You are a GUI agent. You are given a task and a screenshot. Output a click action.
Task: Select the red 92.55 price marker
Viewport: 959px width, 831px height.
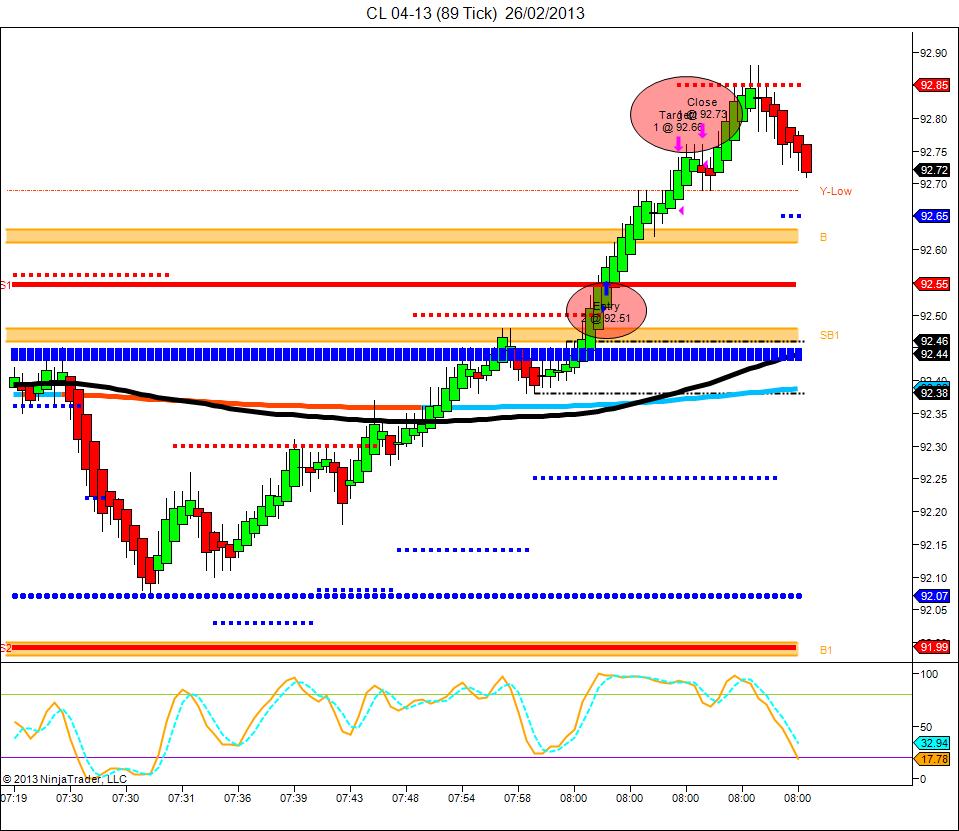pos(932,284)
